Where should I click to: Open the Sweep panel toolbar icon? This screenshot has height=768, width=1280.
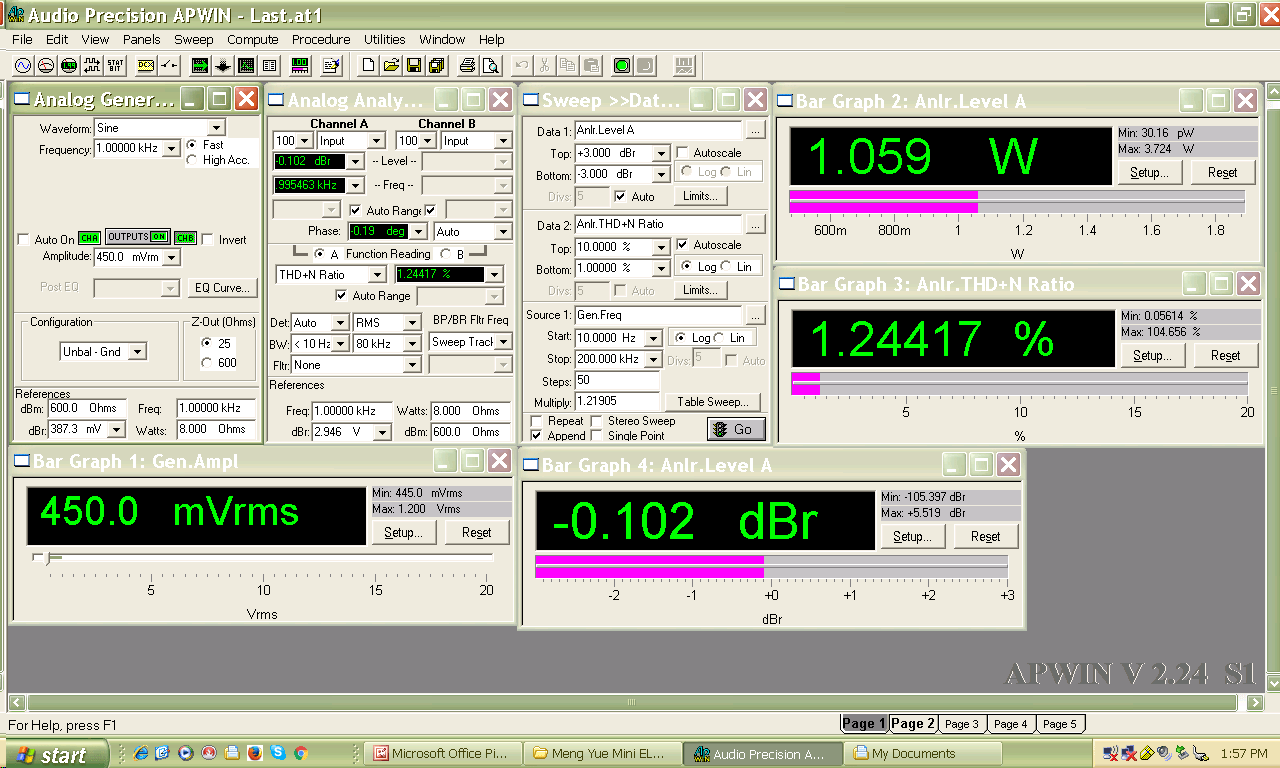point(200,65)
